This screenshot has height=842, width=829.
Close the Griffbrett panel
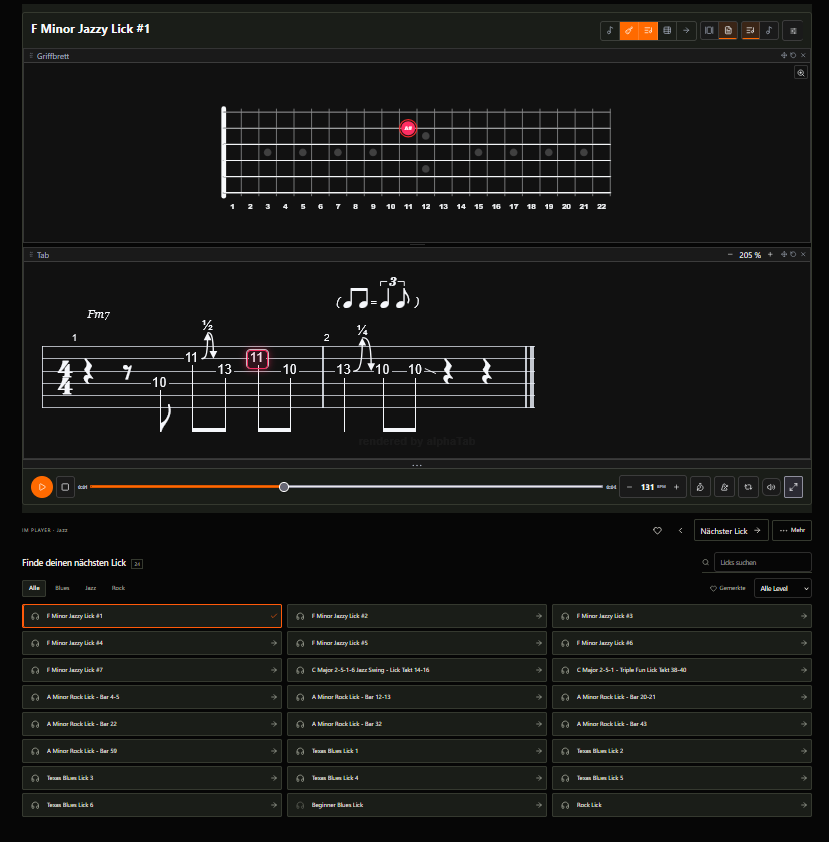tap(803, 55)
